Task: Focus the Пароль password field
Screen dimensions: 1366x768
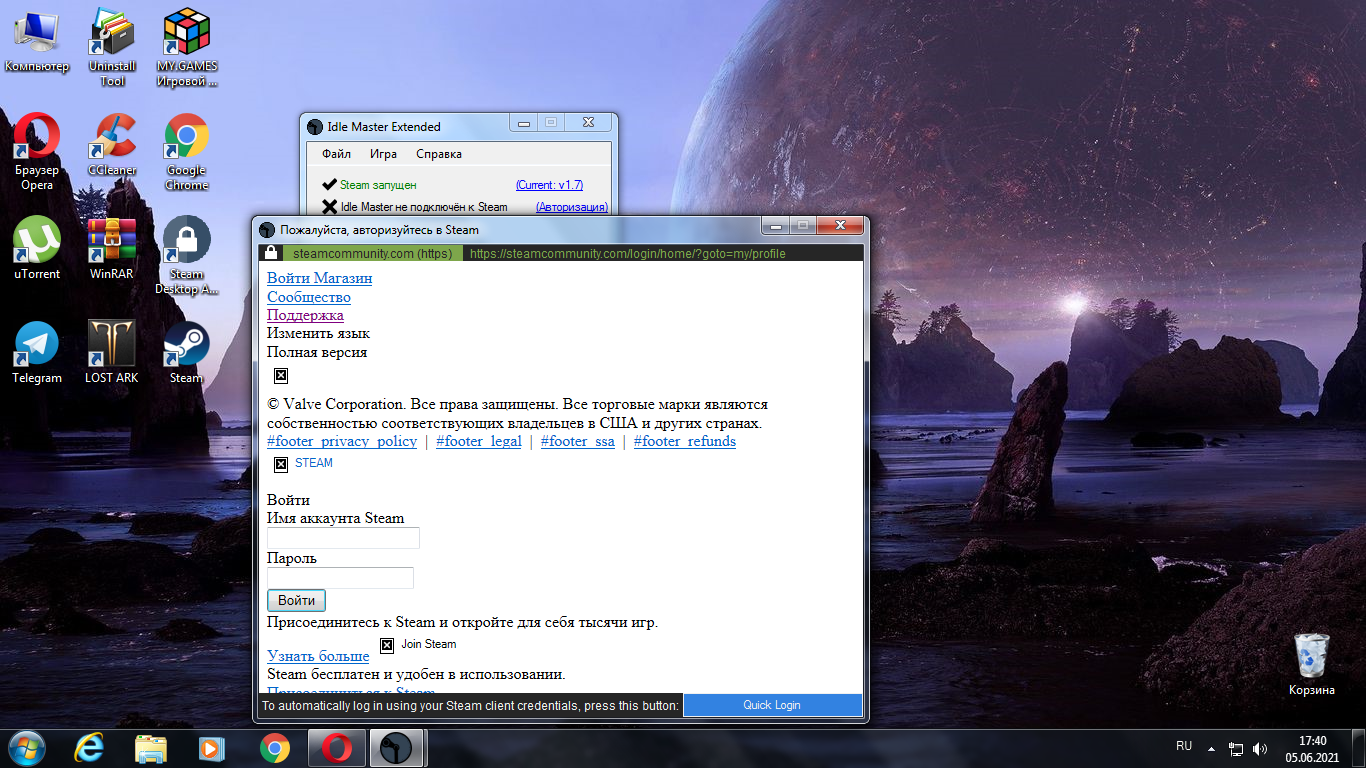Action: pos(340,578)
